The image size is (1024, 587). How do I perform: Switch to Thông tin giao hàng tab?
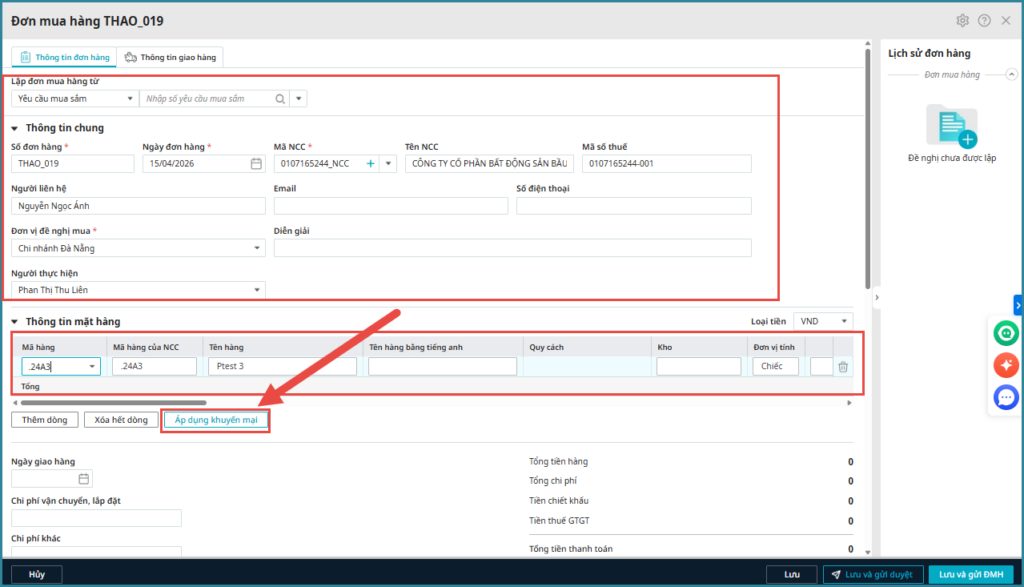tap(169, 58)
